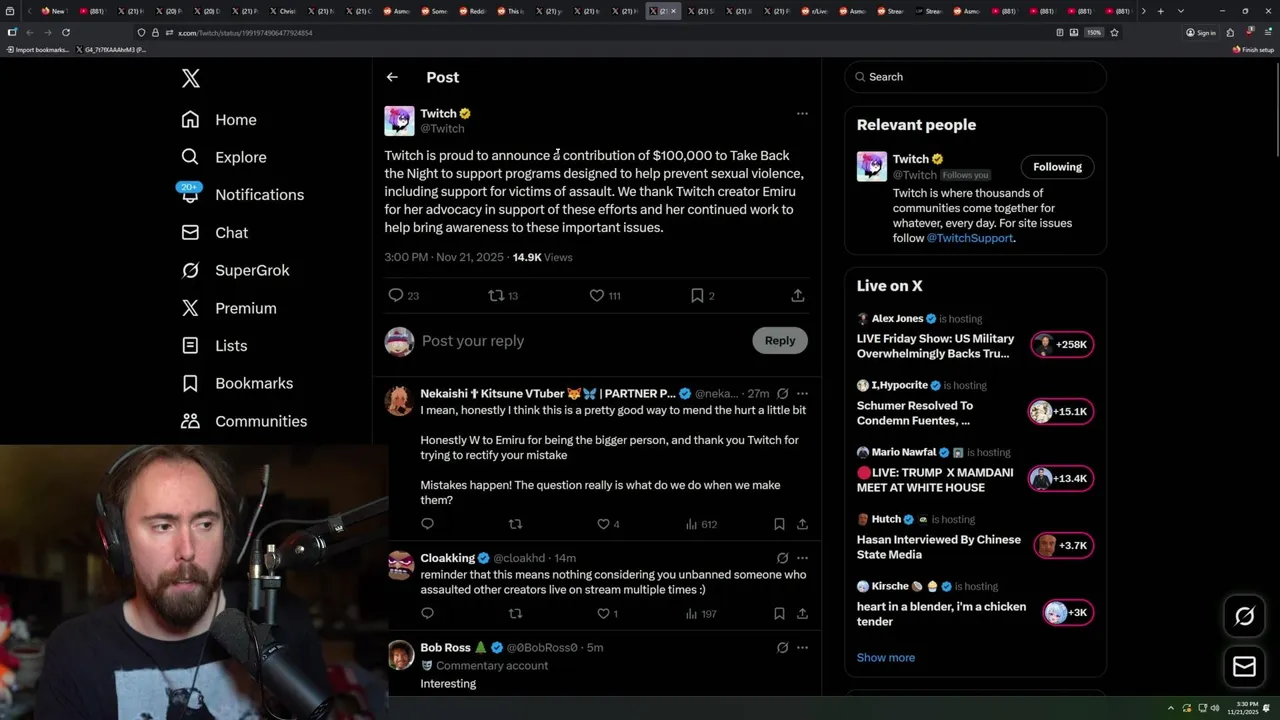Click the X logo in the sidebar
1280x720 pixels.
(x=190, y=78)
